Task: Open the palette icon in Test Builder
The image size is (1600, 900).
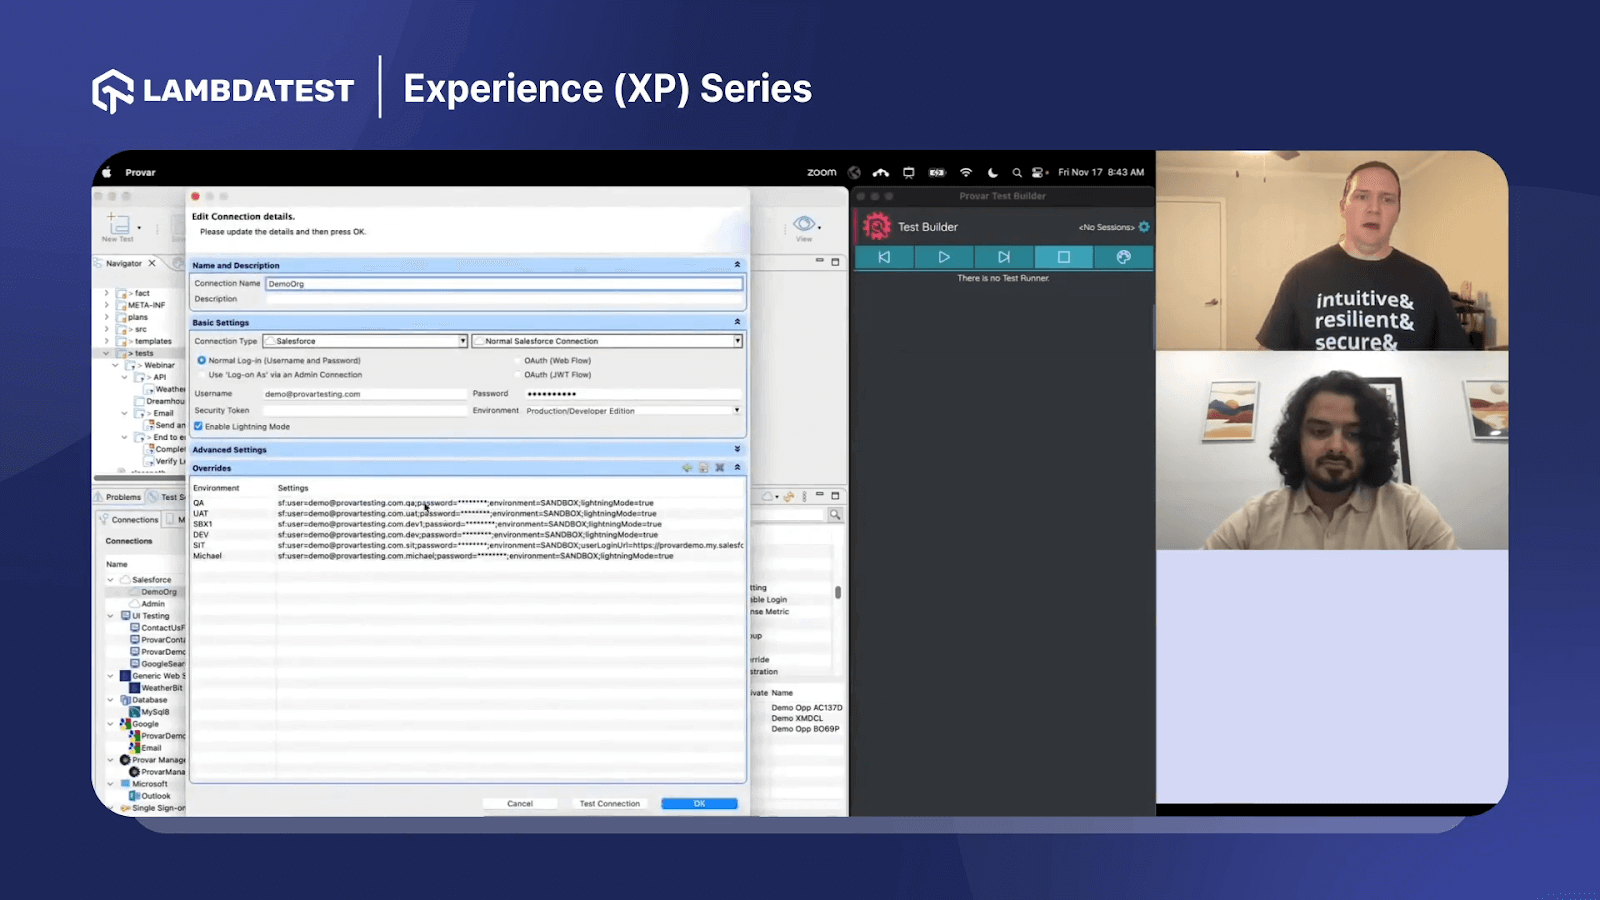Action: [x=1123, y=257]
